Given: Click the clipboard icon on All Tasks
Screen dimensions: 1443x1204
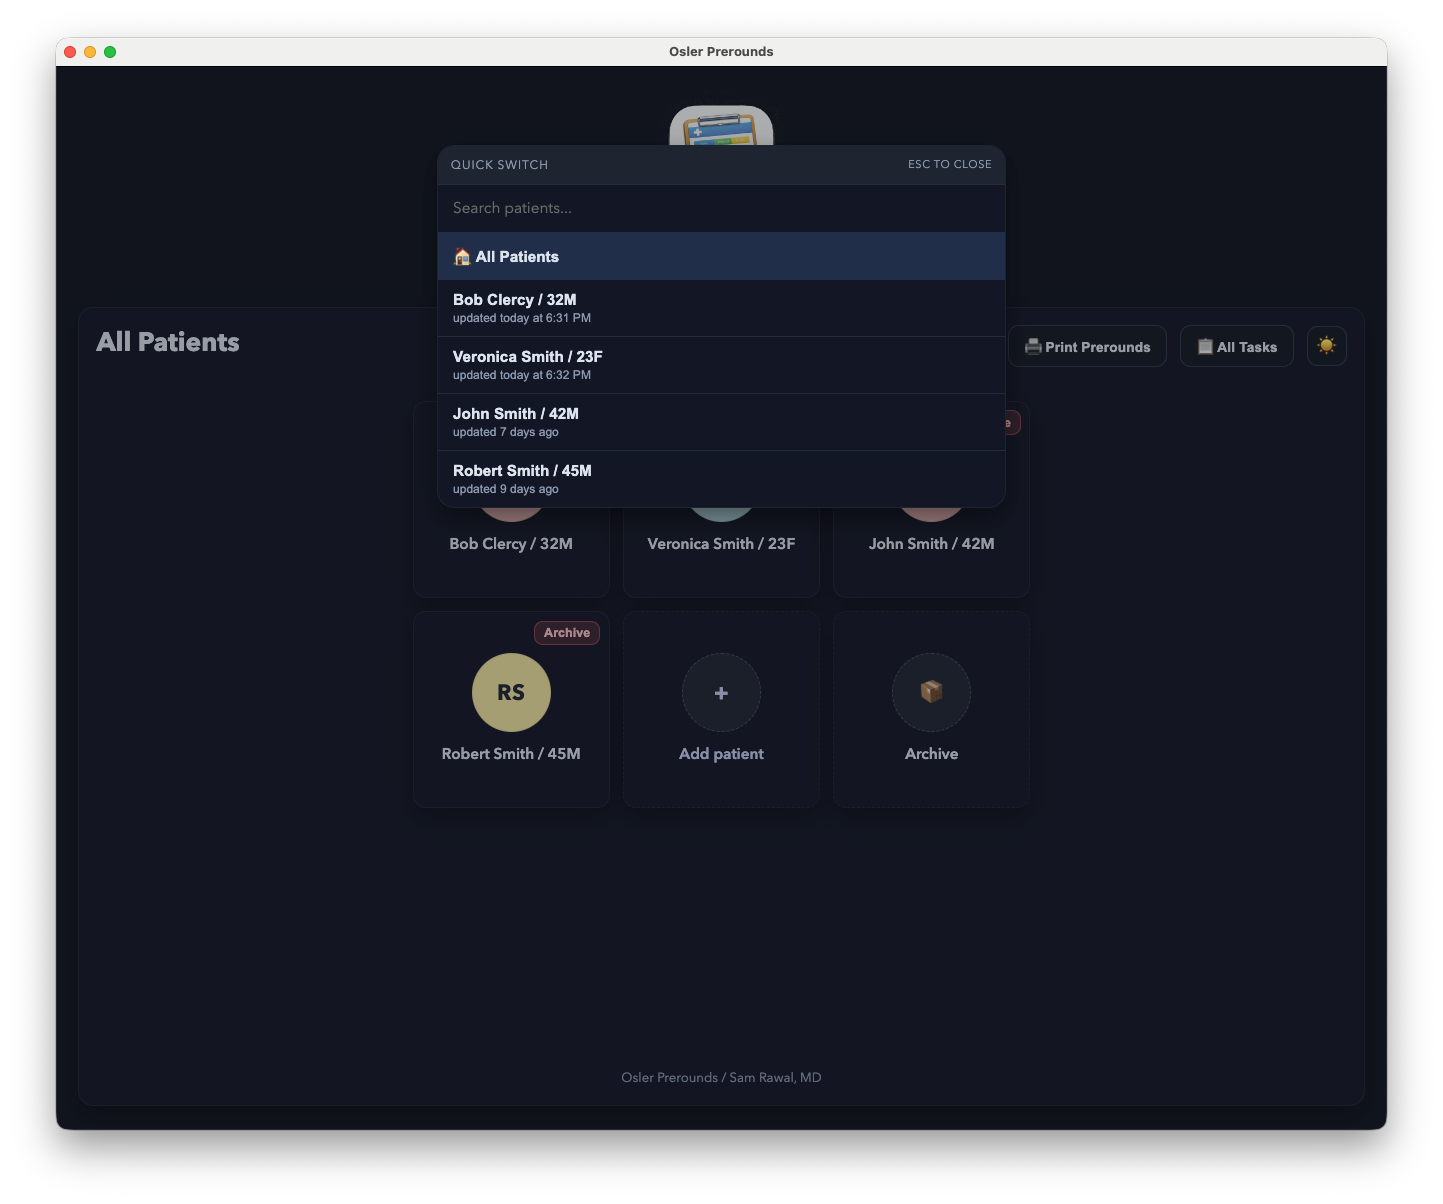Looking at the screenshot, I should point(1205,346).
